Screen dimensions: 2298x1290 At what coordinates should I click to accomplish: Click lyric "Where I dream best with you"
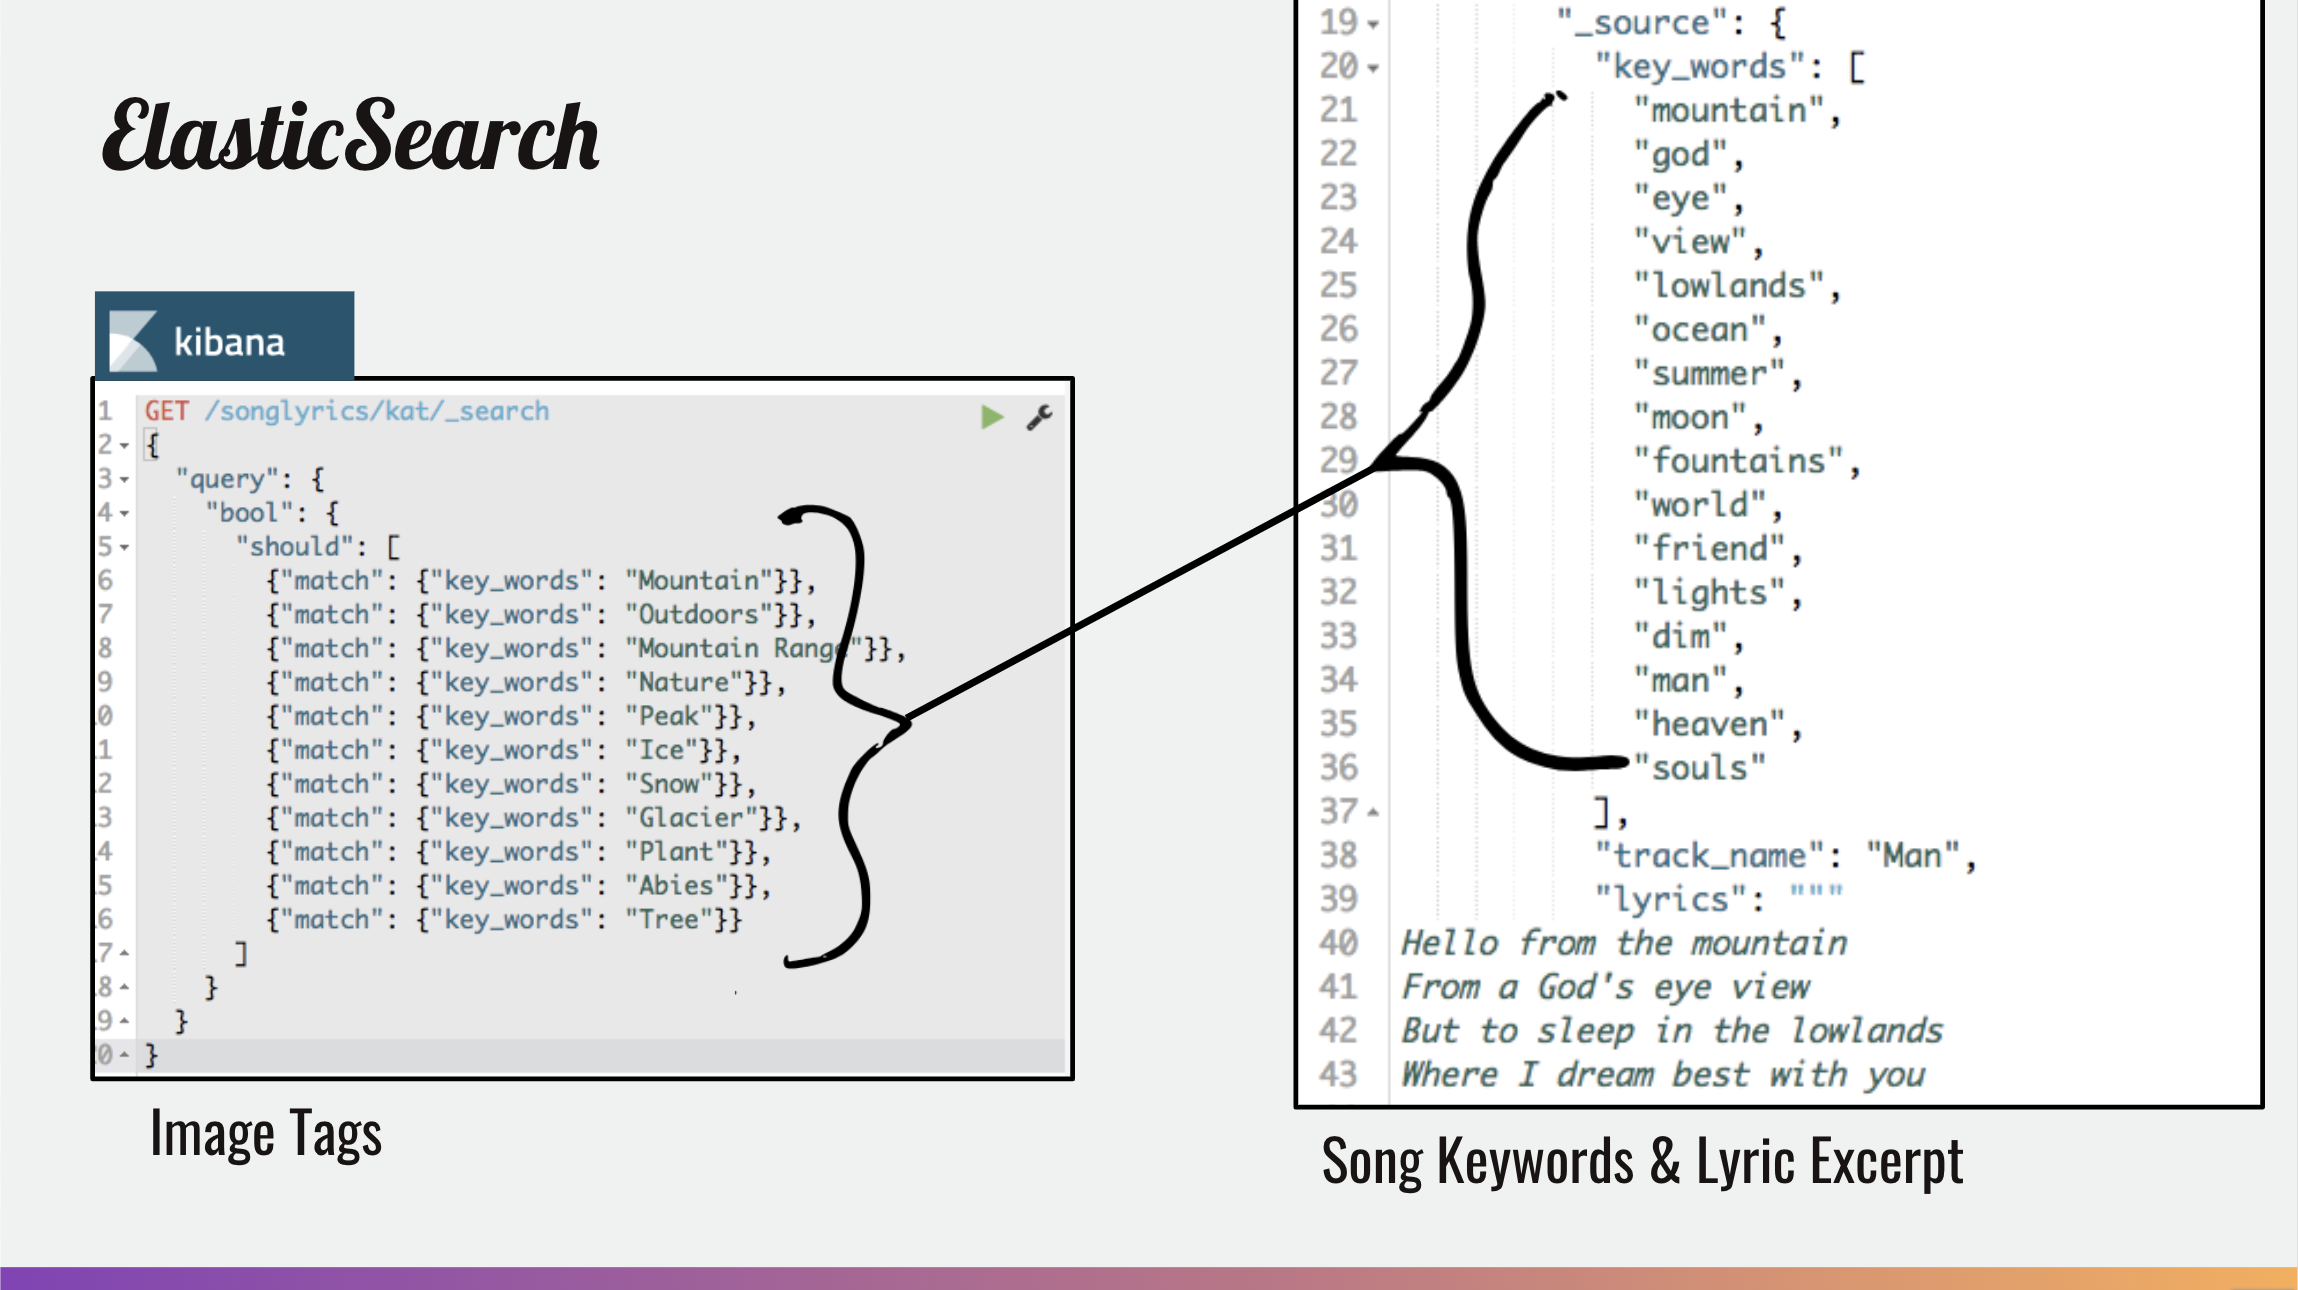1663,1075
